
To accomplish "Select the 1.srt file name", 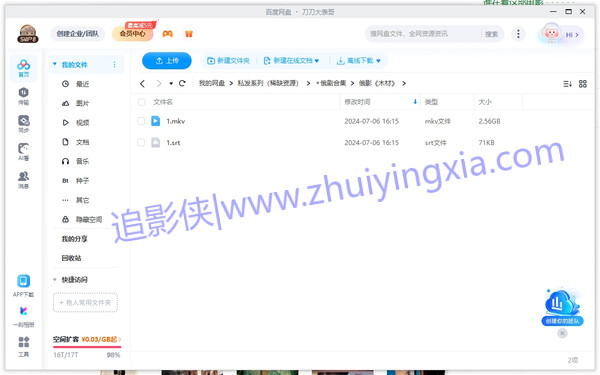I will pos(173,142).
